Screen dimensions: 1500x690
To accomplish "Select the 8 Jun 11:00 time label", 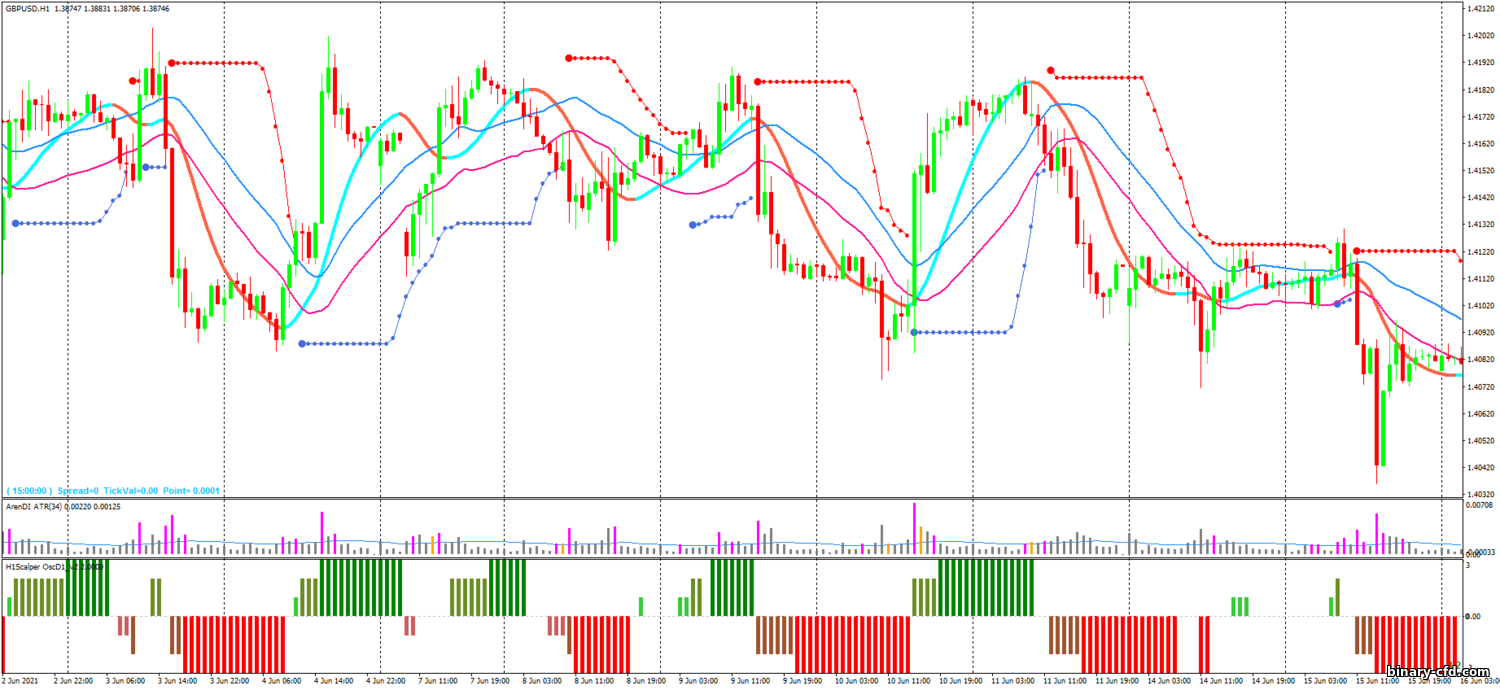I will (594, 681).
